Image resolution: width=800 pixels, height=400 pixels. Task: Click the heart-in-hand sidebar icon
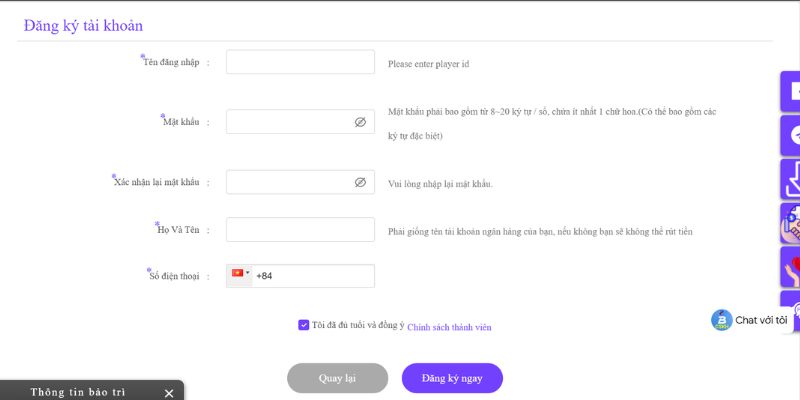(x=791, y=268)
